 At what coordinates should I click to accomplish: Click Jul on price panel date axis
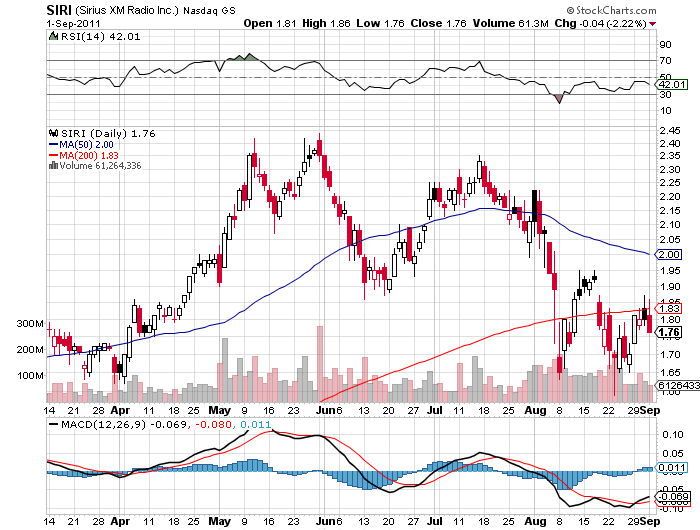(x=435, y=410)
